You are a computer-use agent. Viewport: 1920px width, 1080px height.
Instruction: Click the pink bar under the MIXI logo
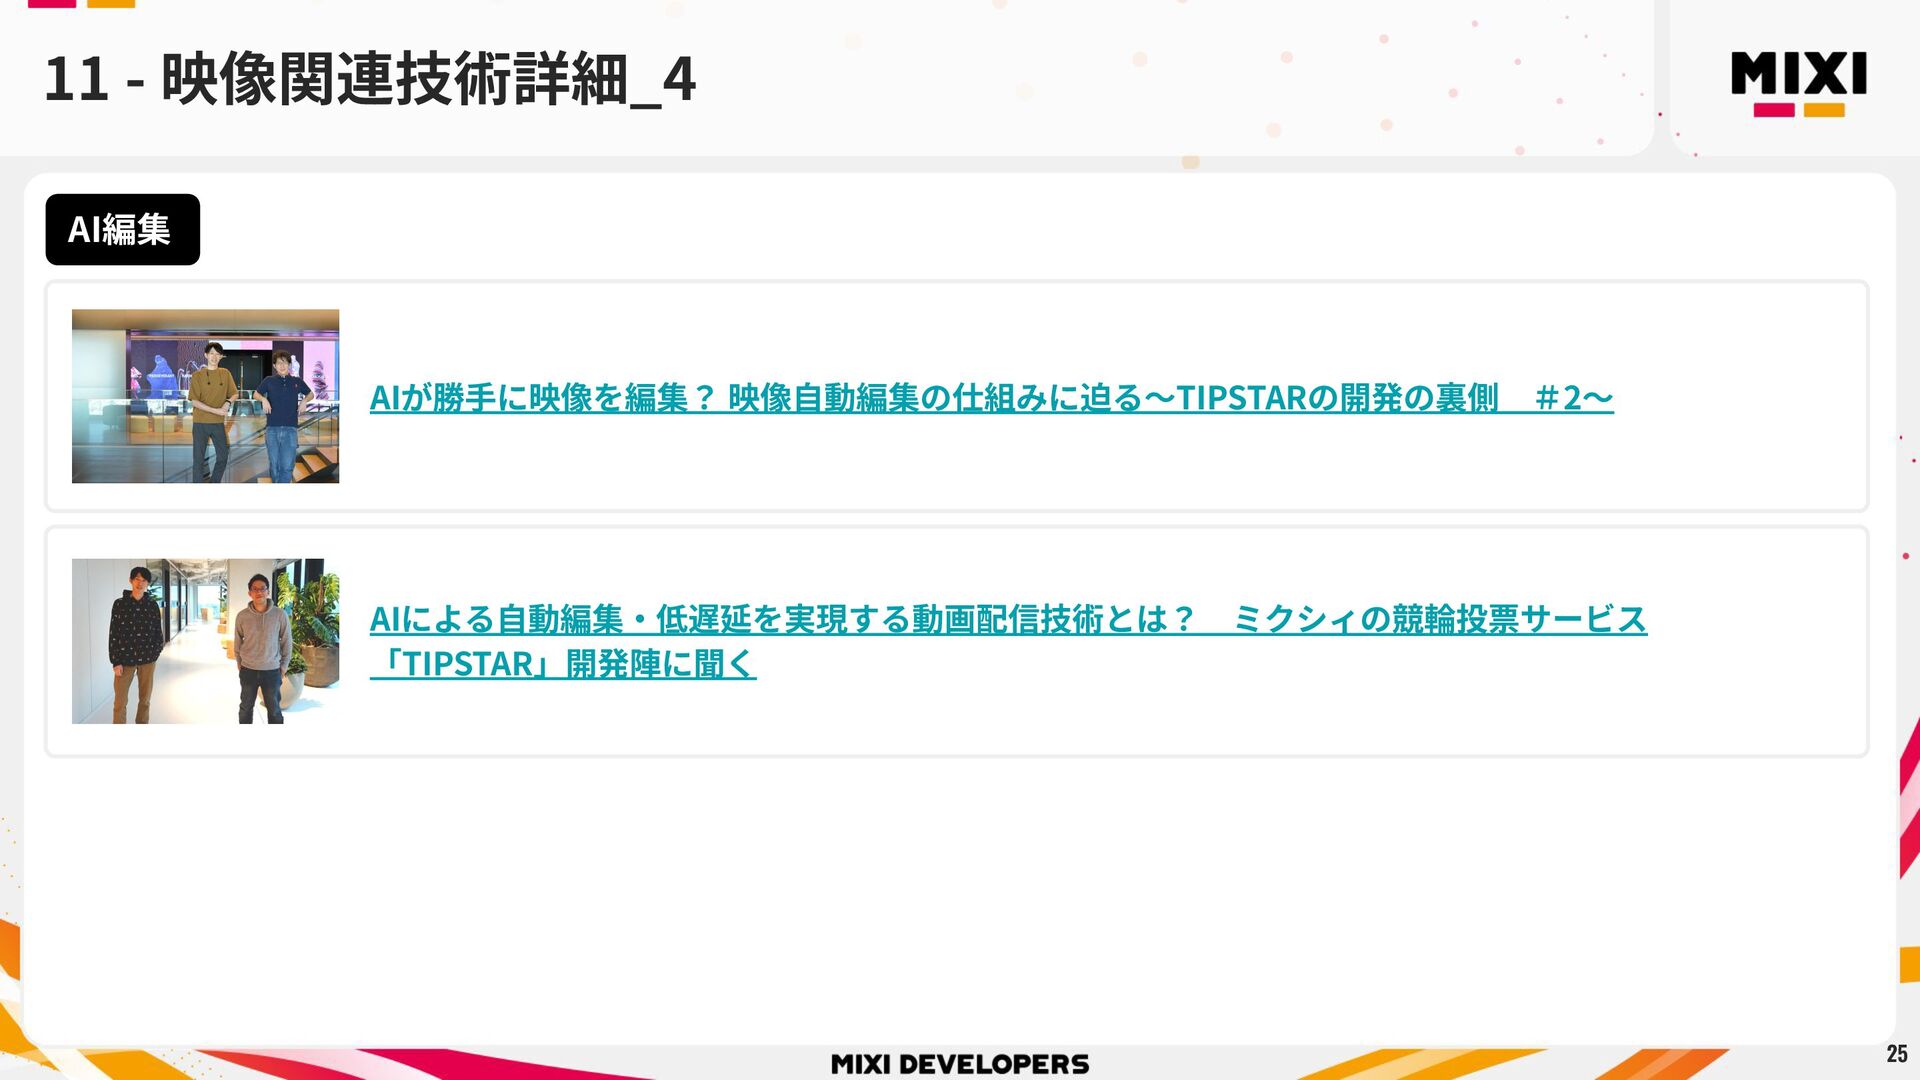(x=1774, y=110)
